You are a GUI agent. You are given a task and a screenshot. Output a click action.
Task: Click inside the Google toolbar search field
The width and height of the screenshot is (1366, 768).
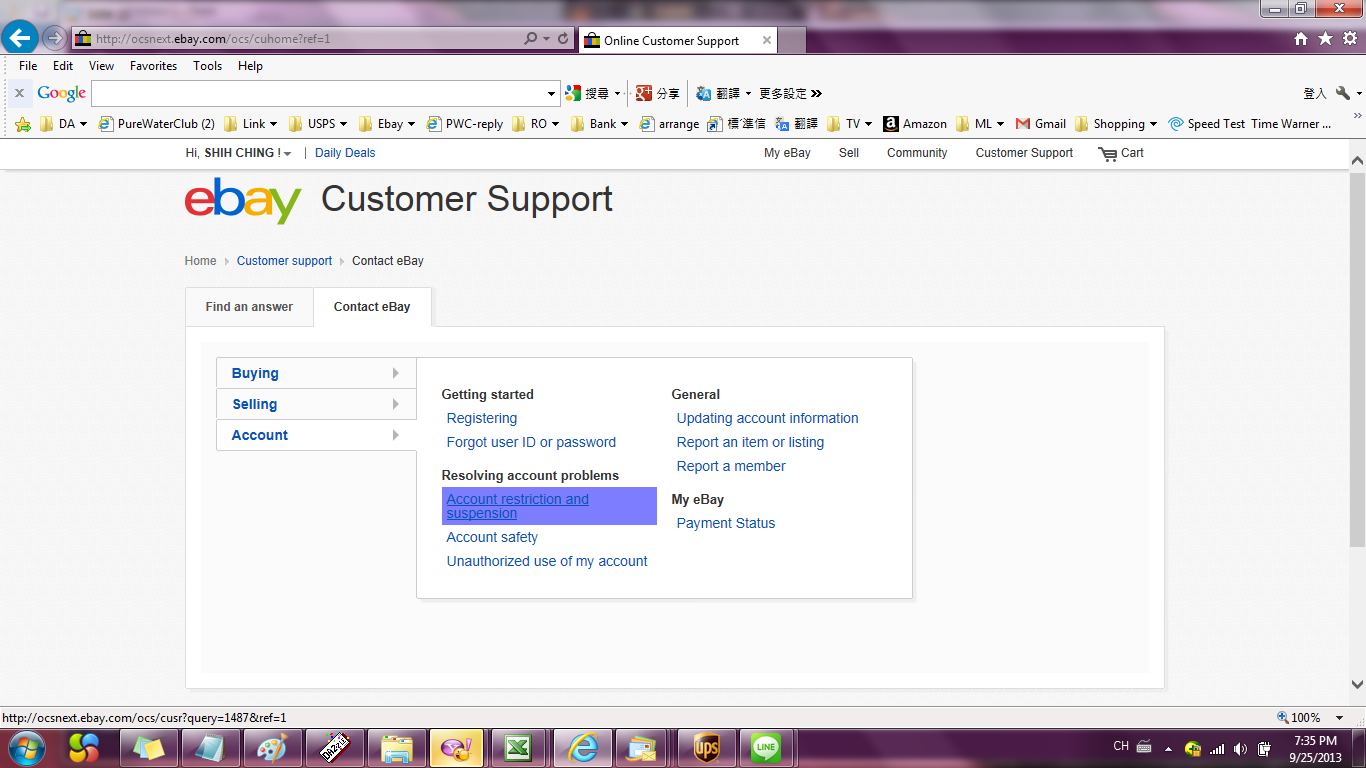tap(318, 94)
